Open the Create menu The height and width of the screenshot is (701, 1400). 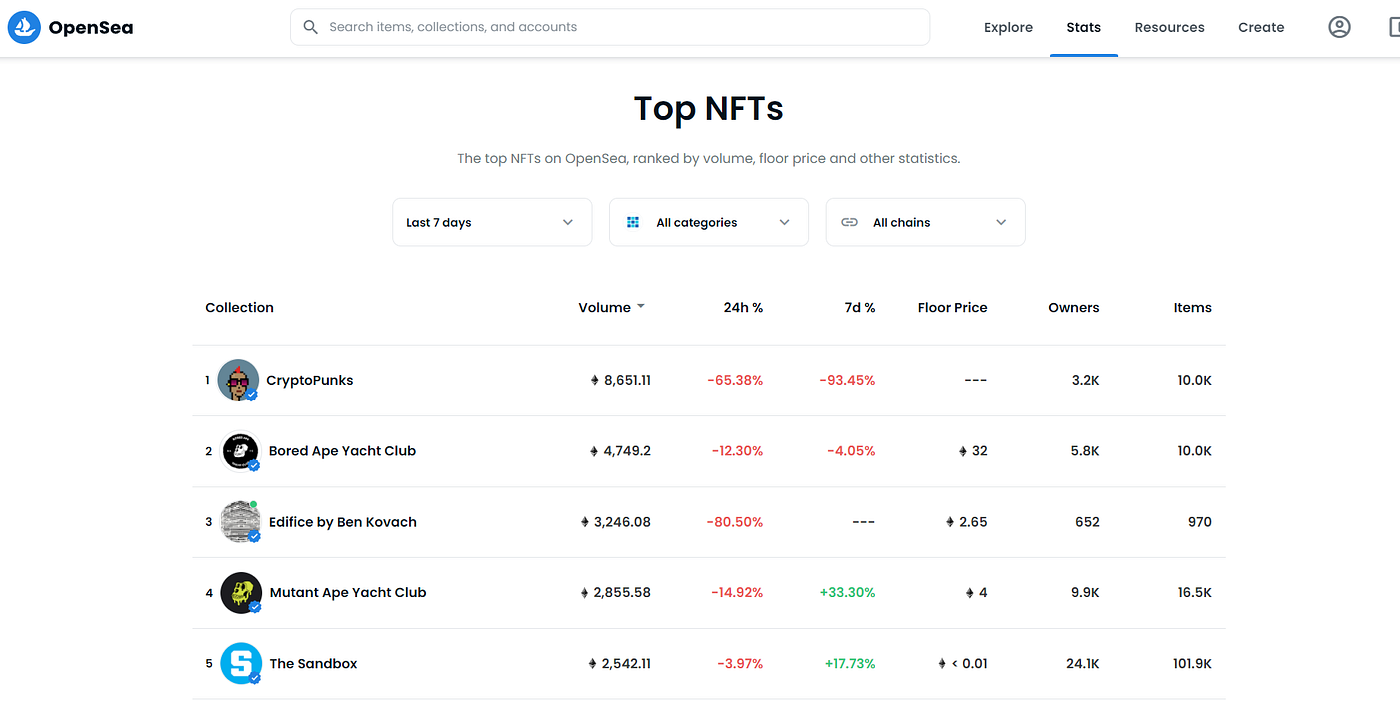click(x=1261, y=27)
